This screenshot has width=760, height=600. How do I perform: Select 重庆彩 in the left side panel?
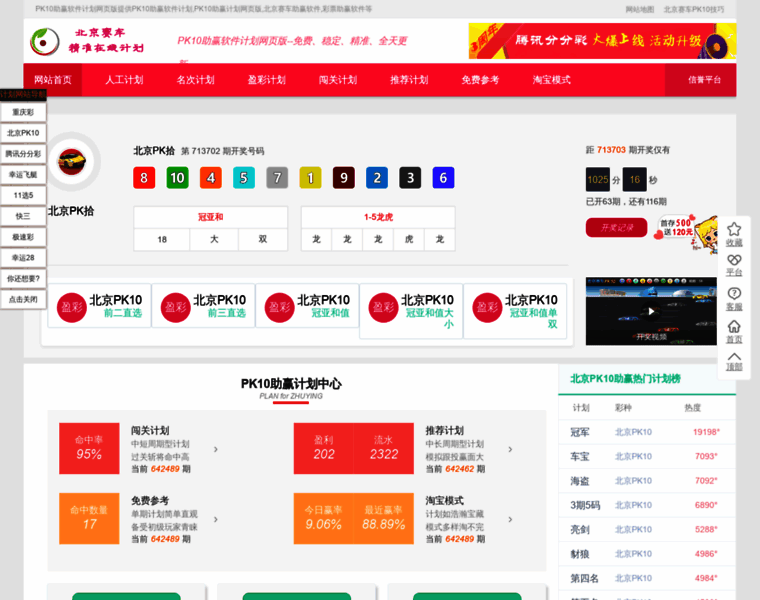[23, 112]
